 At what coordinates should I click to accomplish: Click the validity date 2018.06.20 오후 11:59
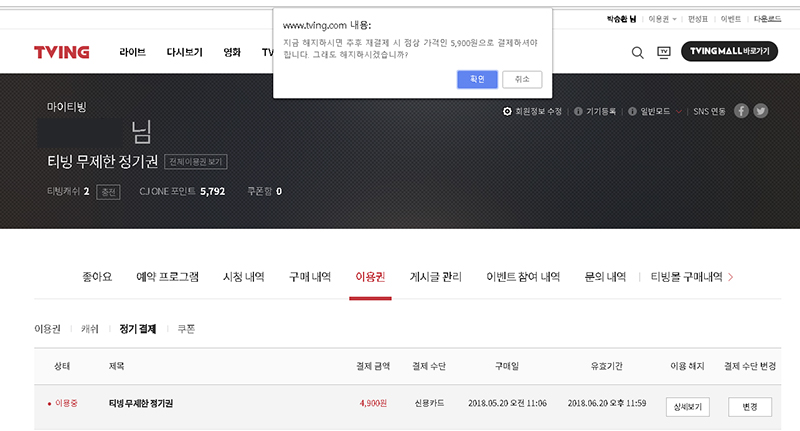607,403
